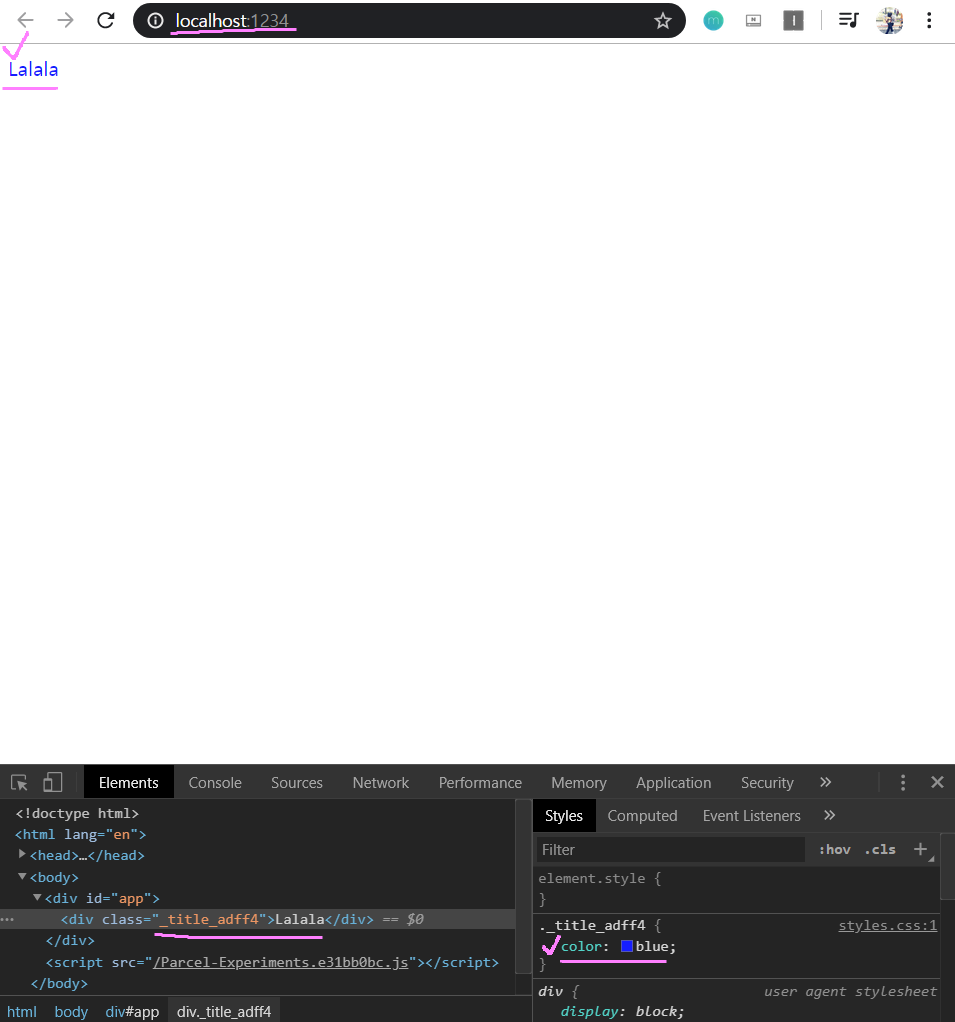Click the Lalala text on the page
The height and width of the screenshot is (1022, 955).
click(x=33, y=69)
